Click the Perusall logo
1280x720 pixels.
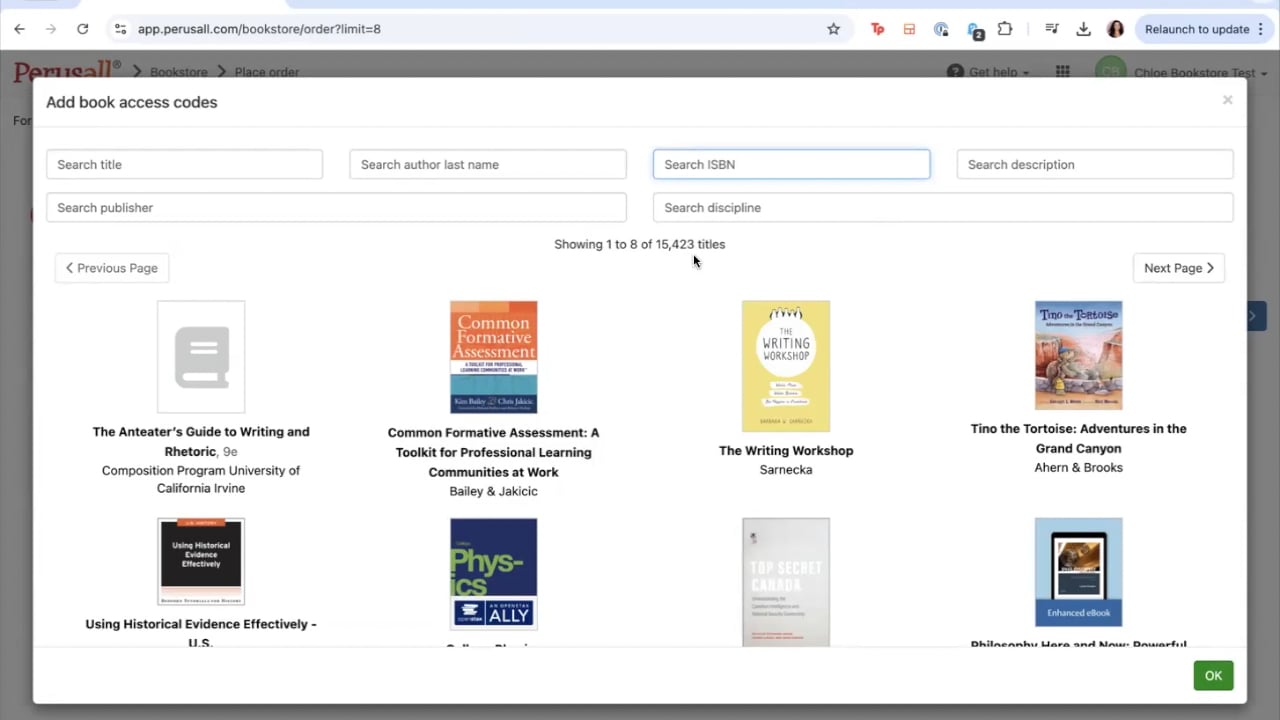coord(66,70)
